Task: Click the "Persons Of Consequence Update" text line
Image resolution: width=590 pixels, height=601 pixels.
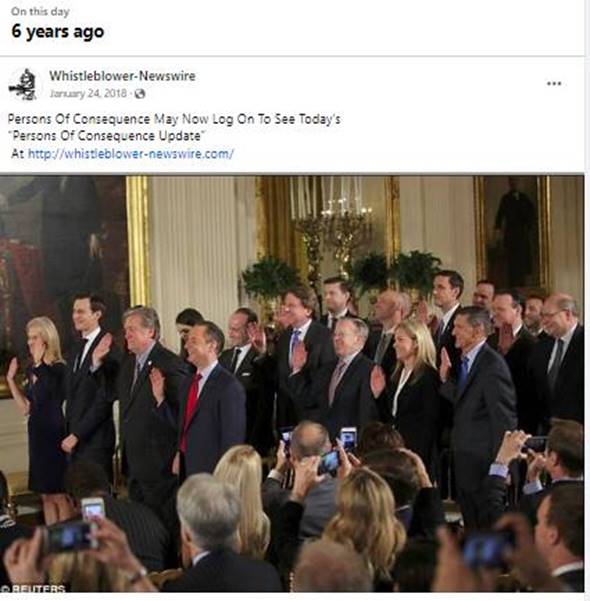Action: (107, 136)
